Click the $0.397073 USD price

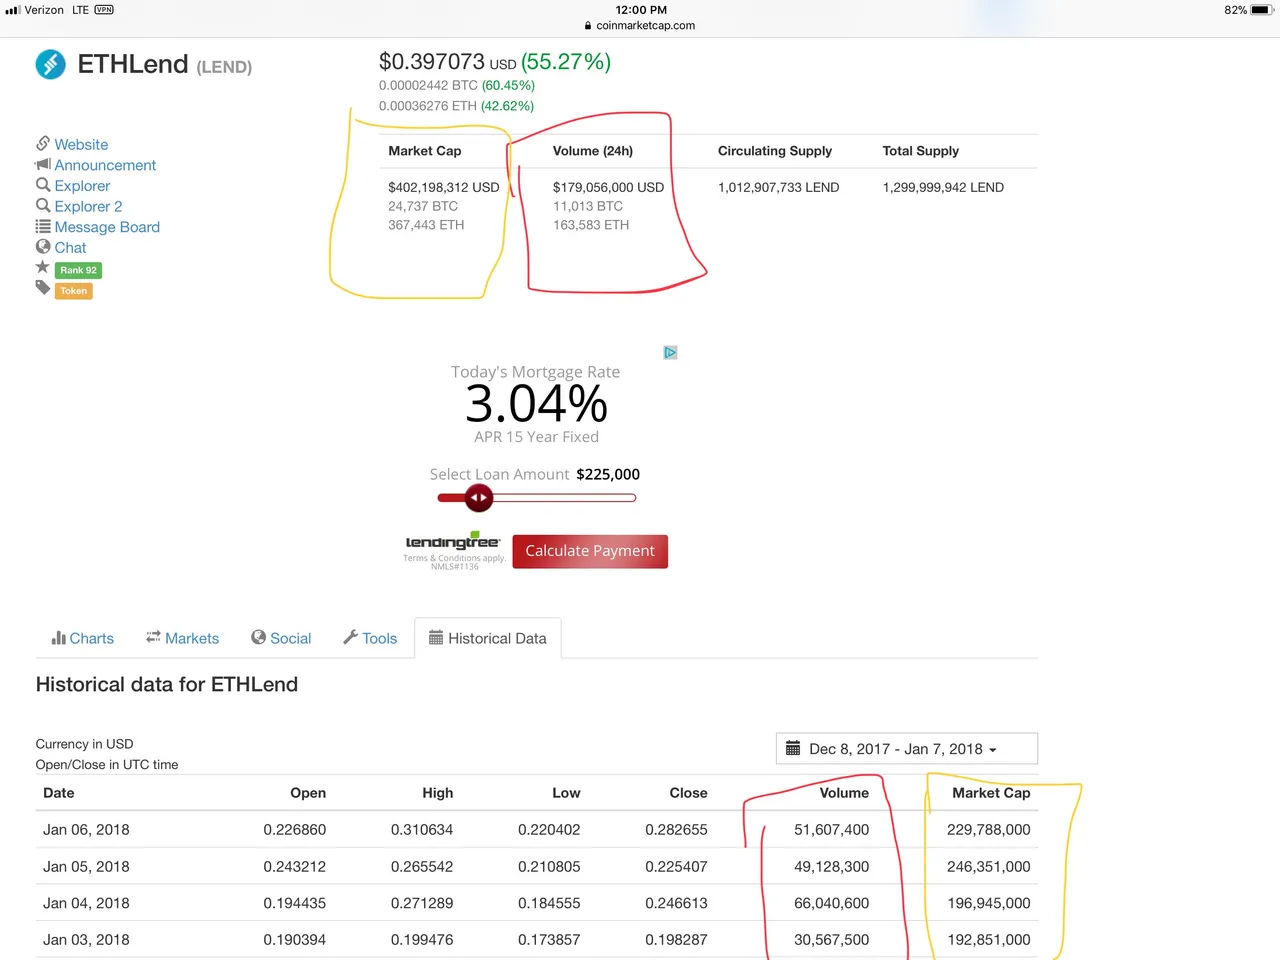(447, 62)
